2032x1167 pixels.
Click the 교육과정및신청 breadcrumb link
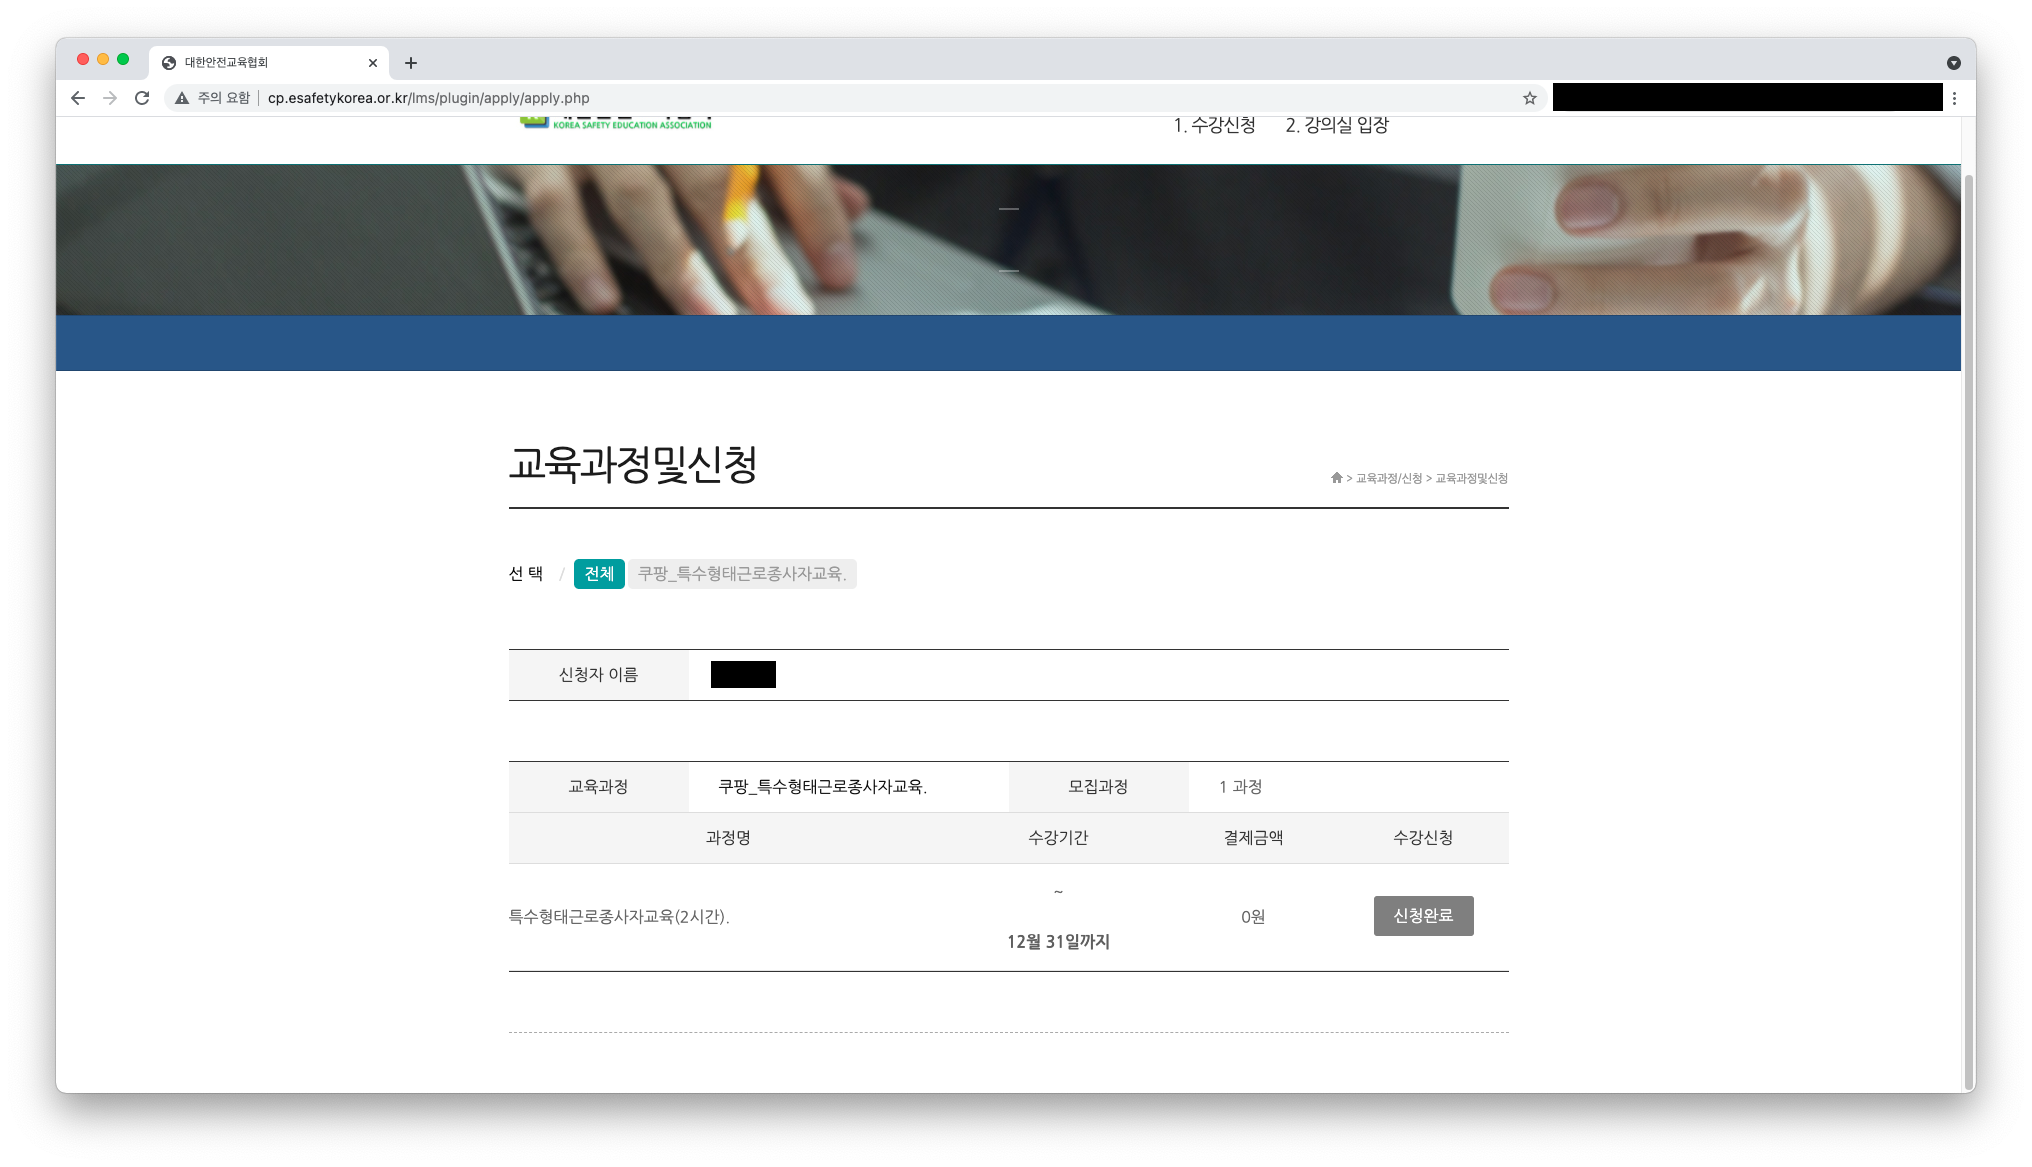(1471, 479)
